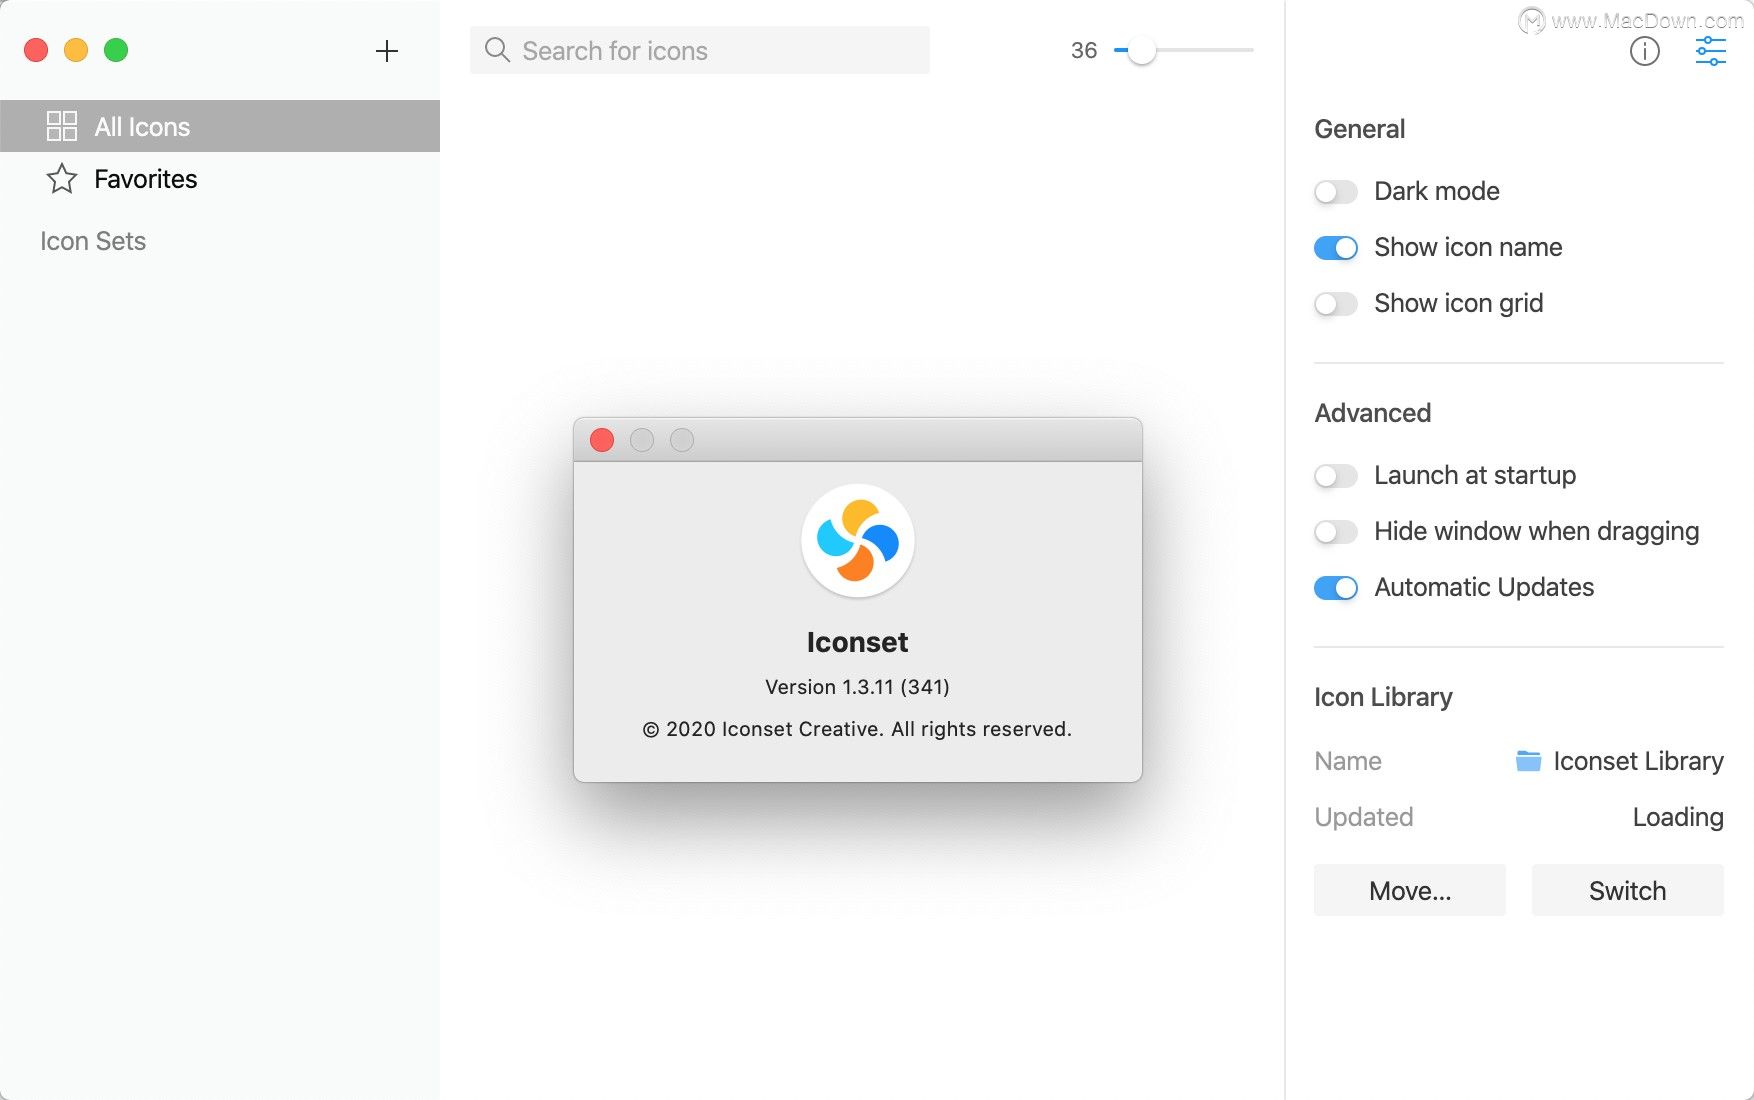Click the Iconset app logo in About window
Screen dimensions: 1754x1100
858,541
